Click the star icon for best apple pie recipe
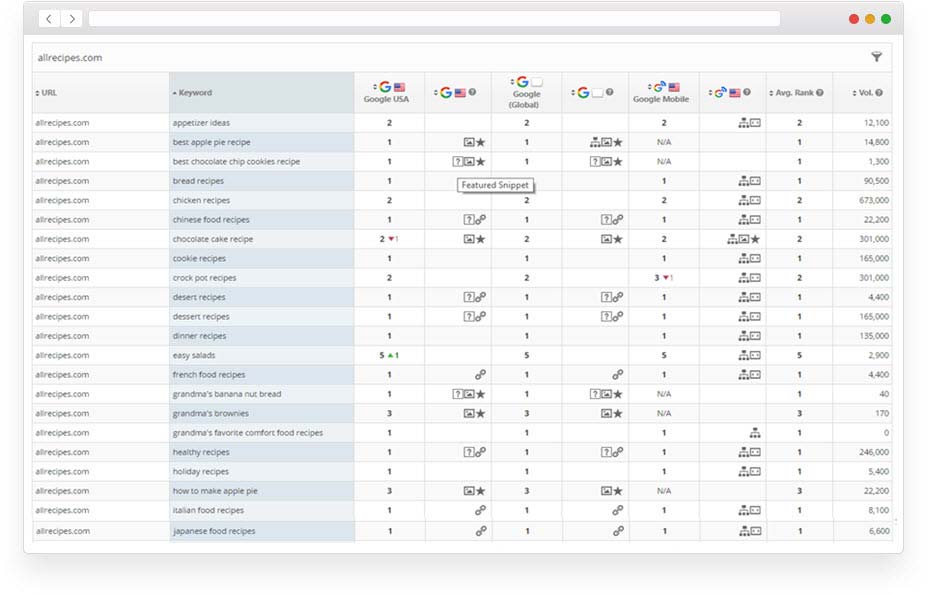 pos(481,142)
